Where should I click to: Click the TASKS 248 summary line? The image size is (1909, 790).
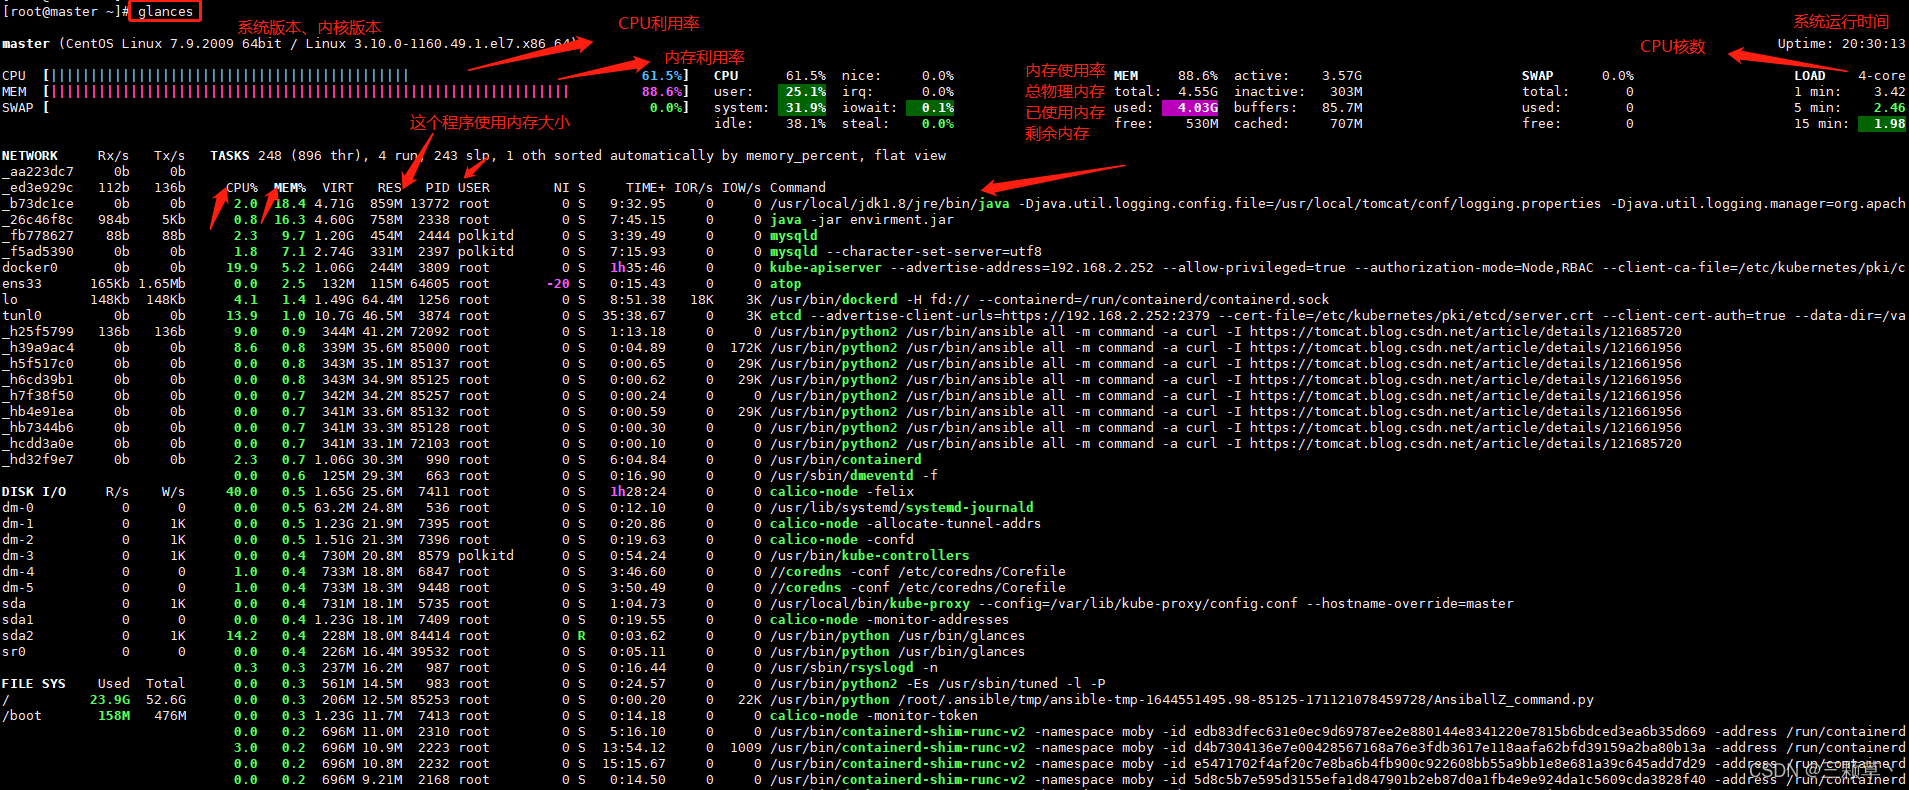pos(578,155)
